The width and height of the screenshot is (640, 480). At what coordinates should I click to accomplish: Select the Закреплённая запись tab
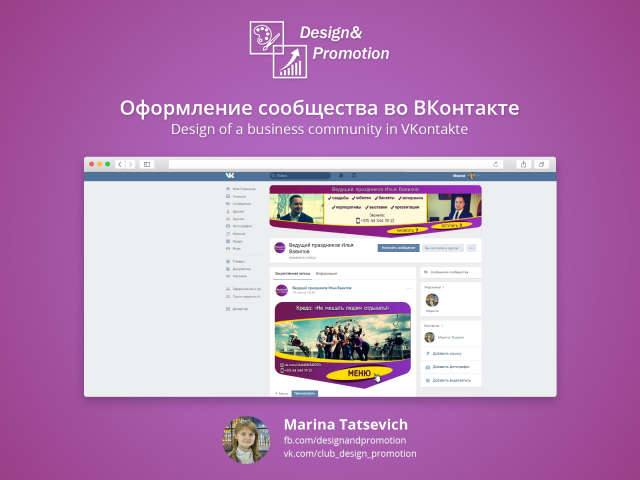tap(292, 273)
